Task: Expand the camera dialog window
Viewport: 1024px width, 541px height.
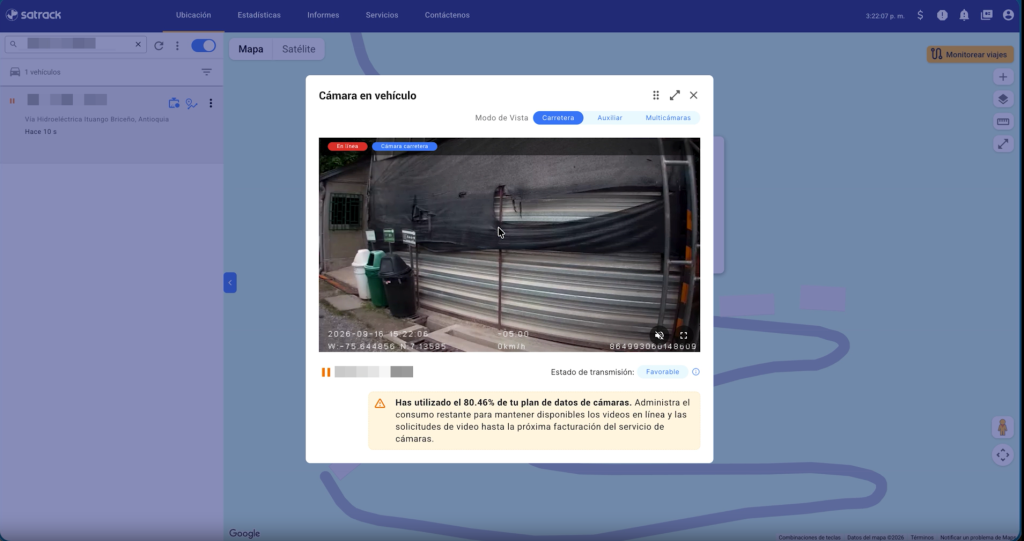Action: click(675, 95)
